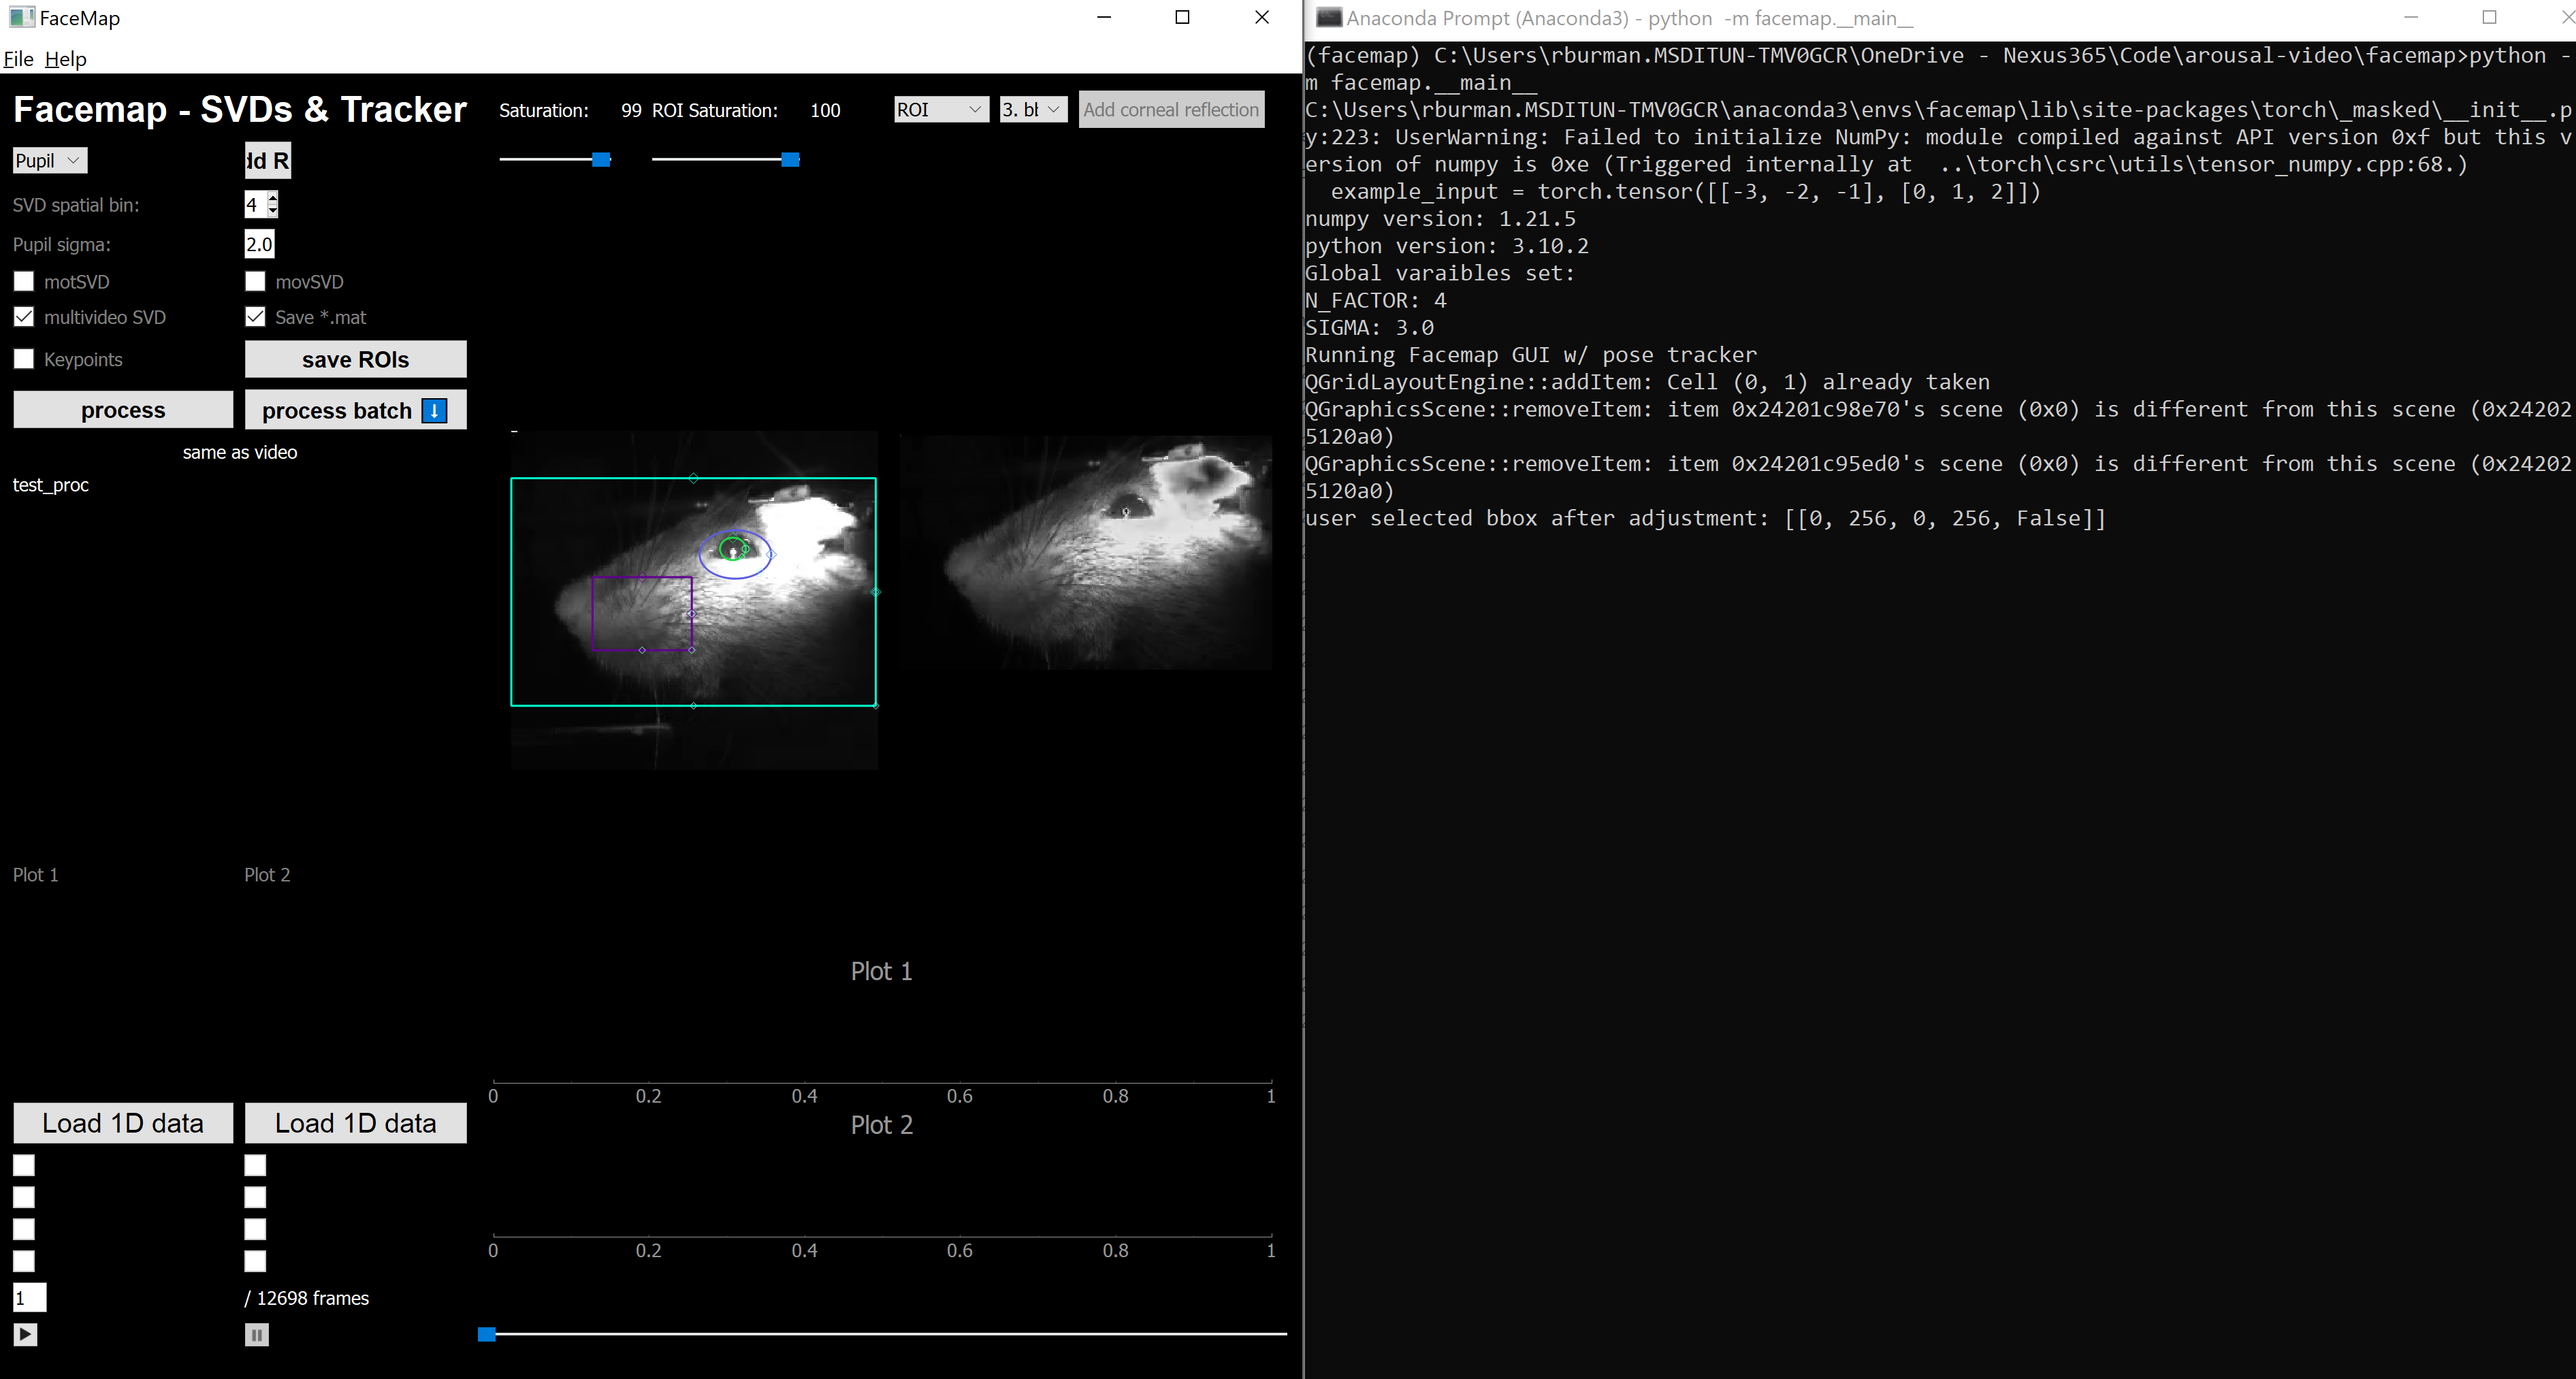The image size is (2576, 1379).
Task: Enable the Keypoints checkbox
Action: tap(23, 359)
